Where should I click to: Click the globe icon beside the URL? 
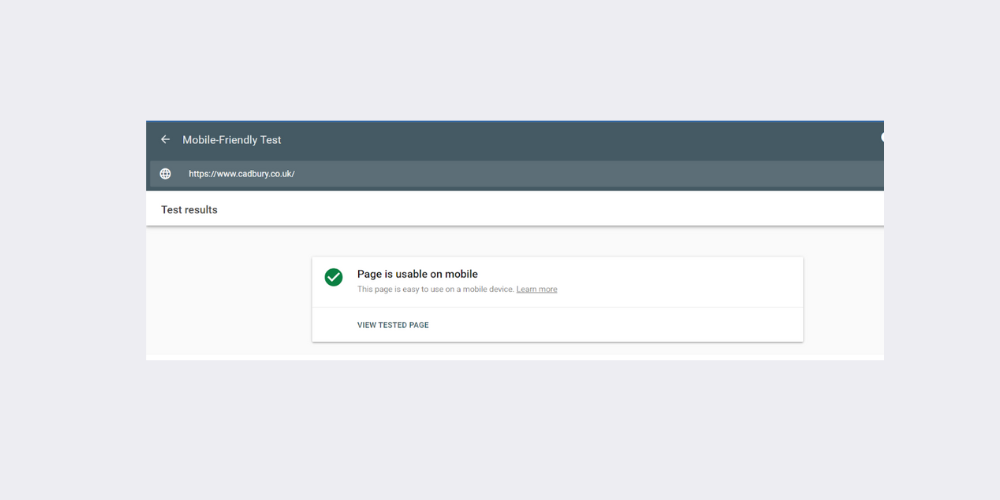point(166,174)
